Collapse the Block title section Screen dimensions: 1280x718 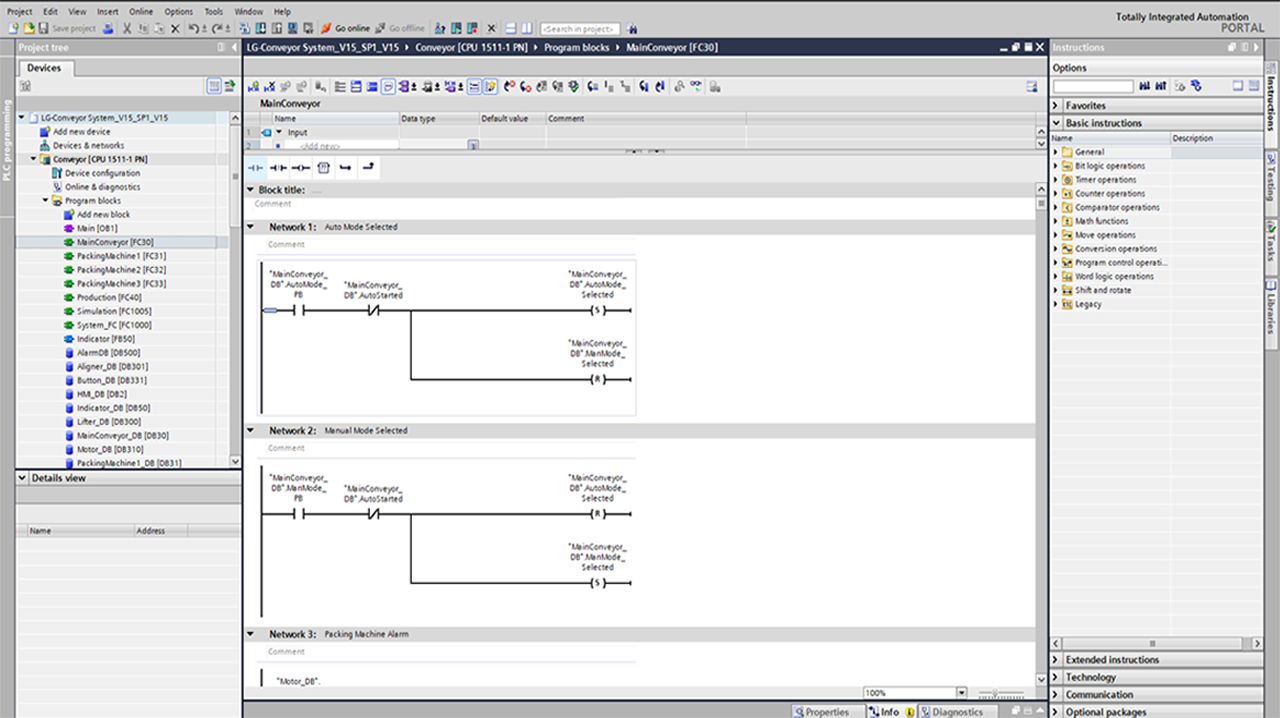point(250,190)
